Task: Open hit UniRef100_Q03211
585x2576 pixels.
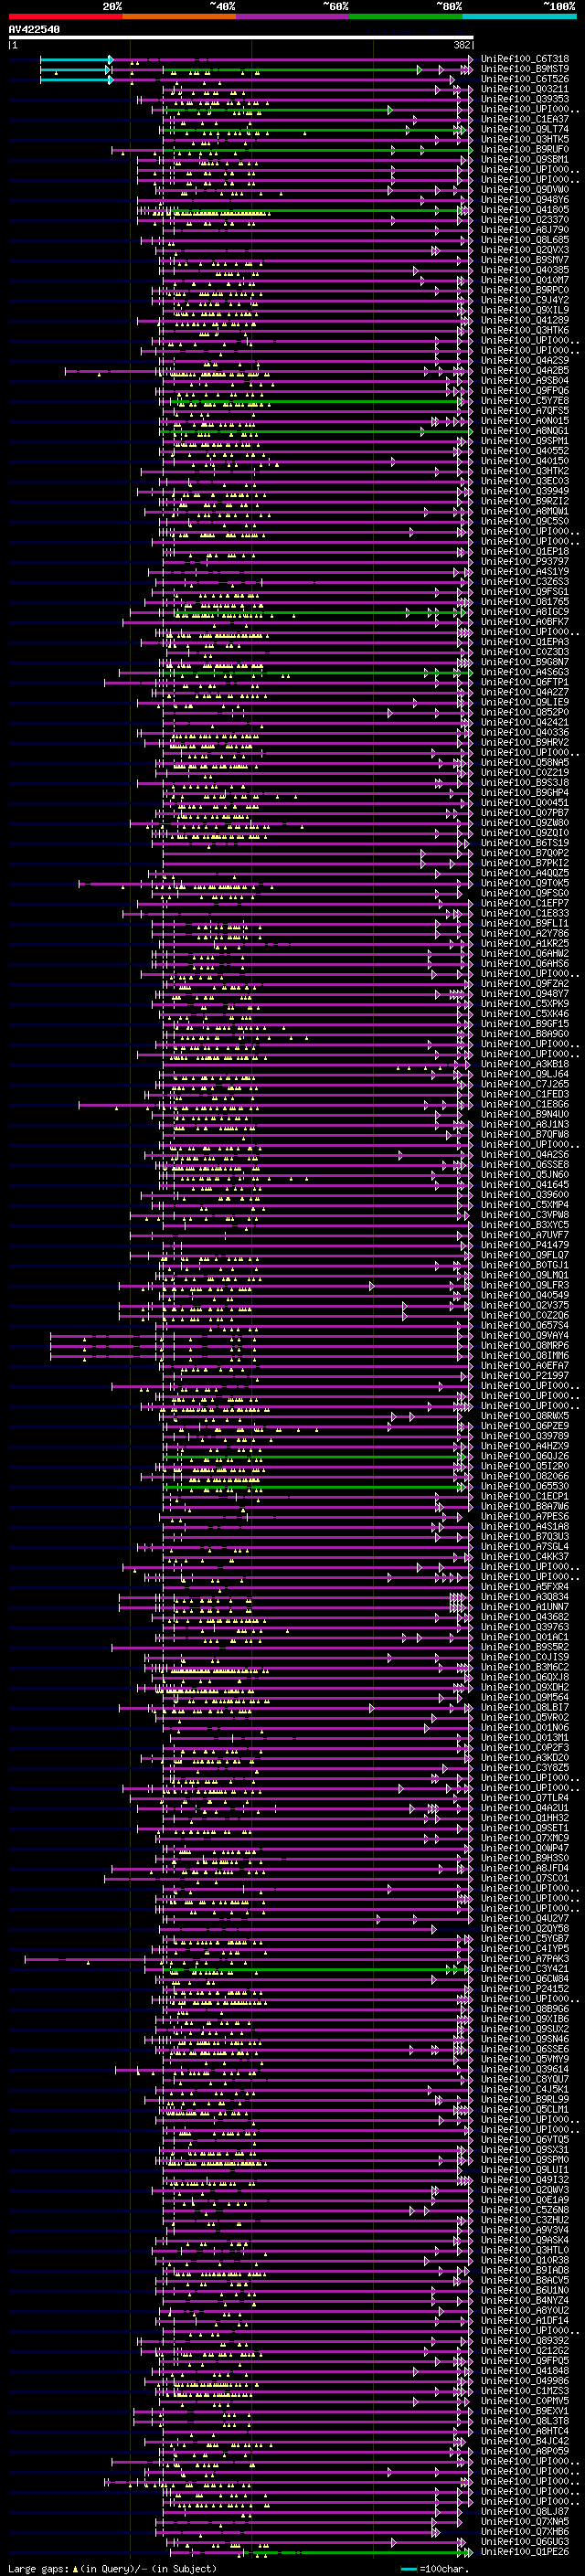Action: [x=525, y=89]
